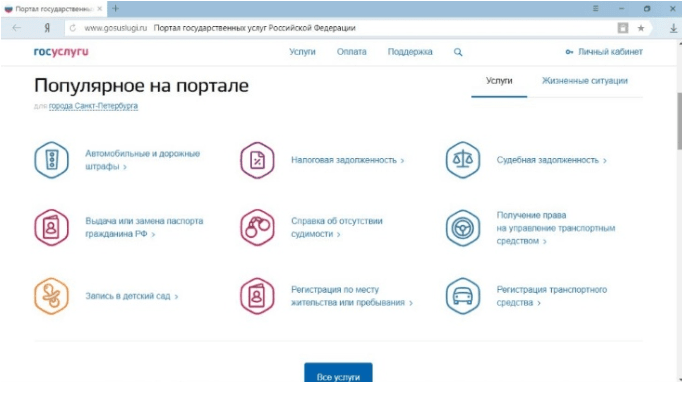Open the Поддержка menu item

410,52
